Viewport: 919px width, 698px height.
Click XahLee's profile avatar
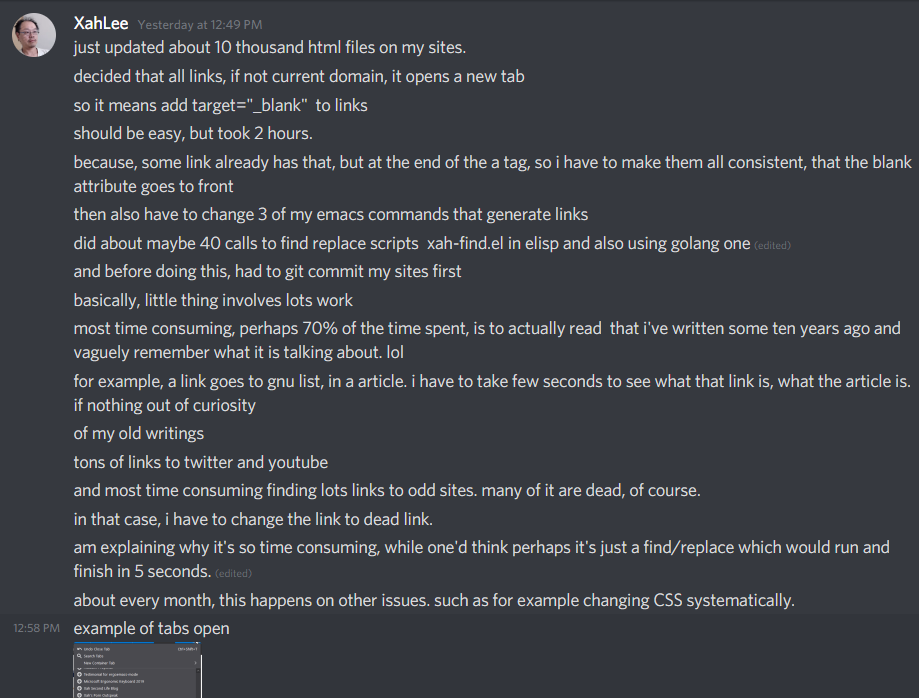(33, 35)
